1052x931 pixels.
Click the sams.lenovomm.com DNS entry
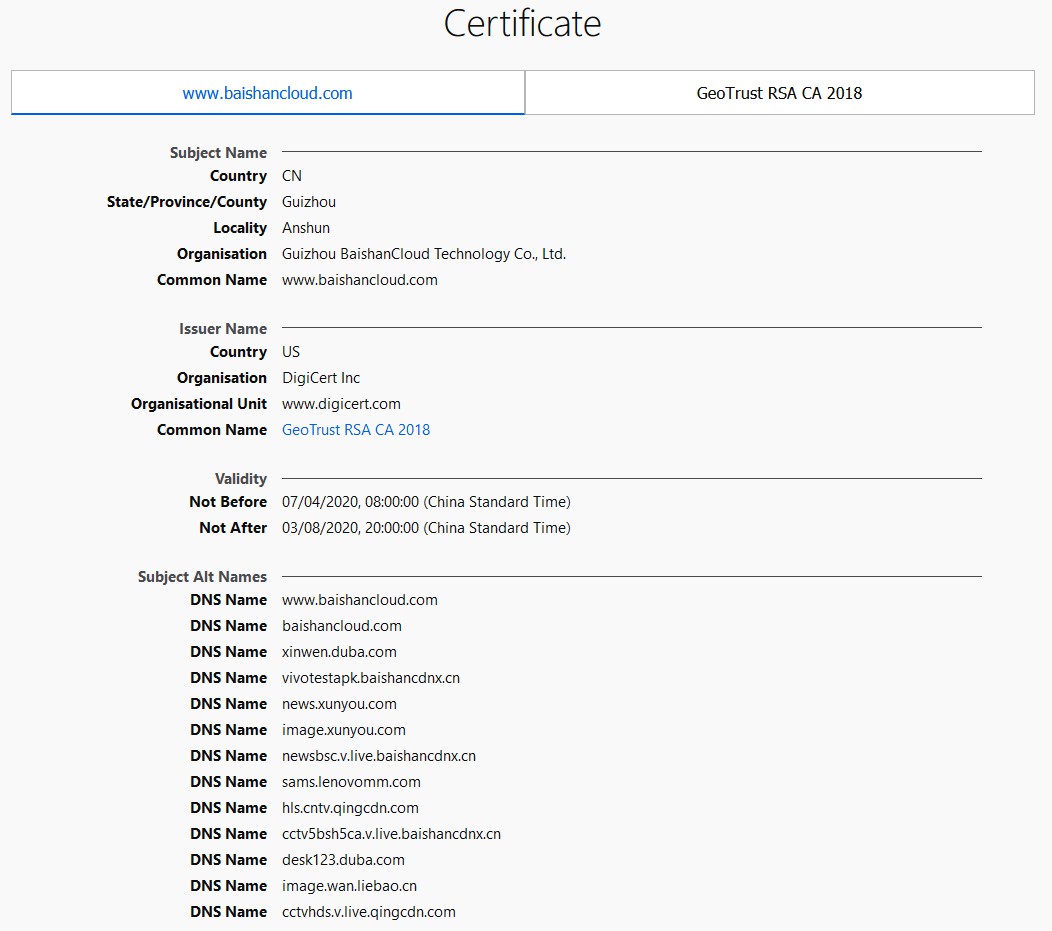351,782
